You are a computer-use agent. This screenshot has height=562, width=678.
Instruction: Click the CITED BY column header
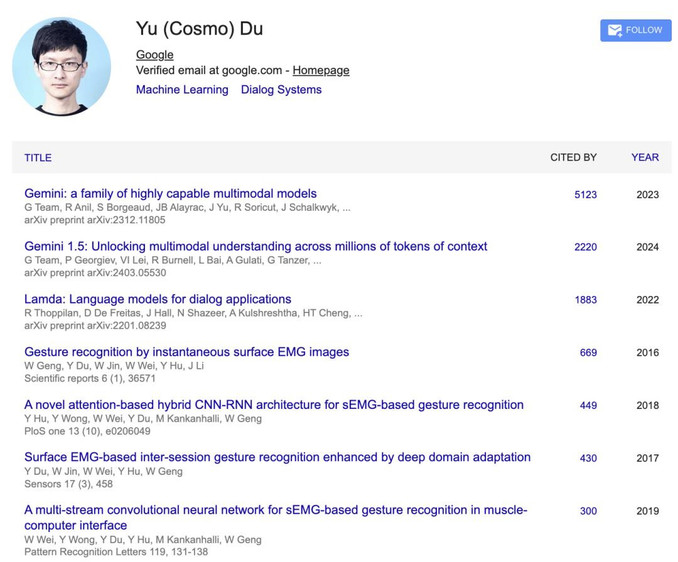573,157
